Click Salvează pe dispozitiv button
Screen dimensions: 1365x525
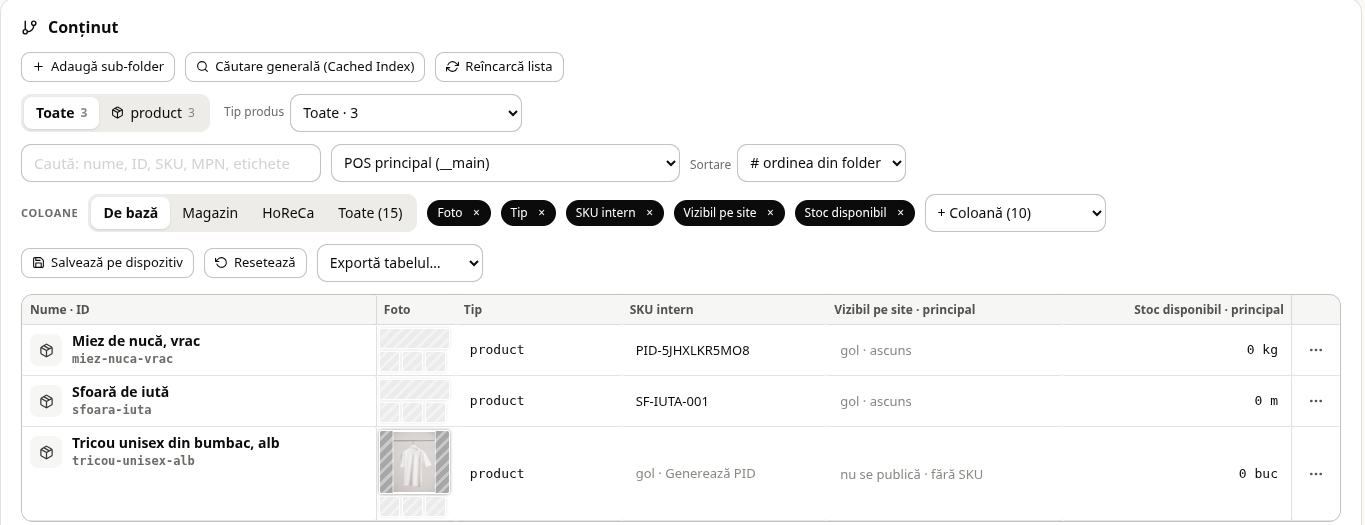(x=107, y=263)
